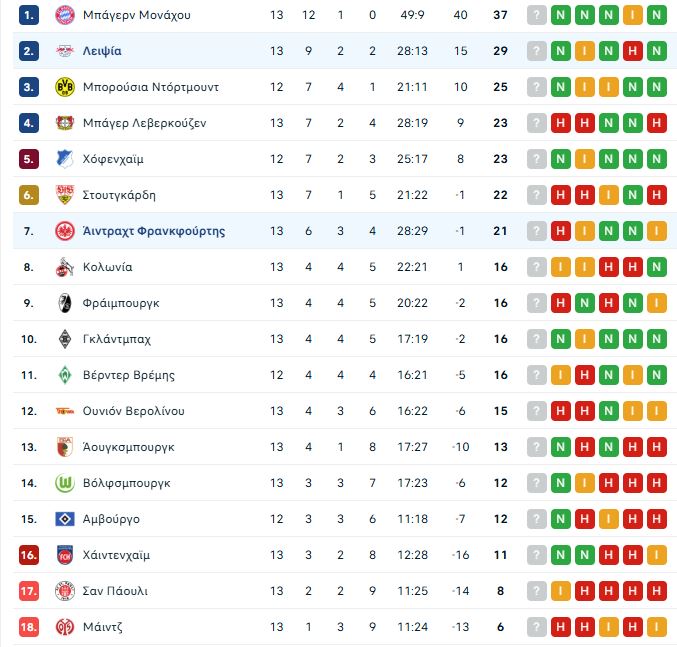Click the Werder Bremen green diamond logo

64,375
